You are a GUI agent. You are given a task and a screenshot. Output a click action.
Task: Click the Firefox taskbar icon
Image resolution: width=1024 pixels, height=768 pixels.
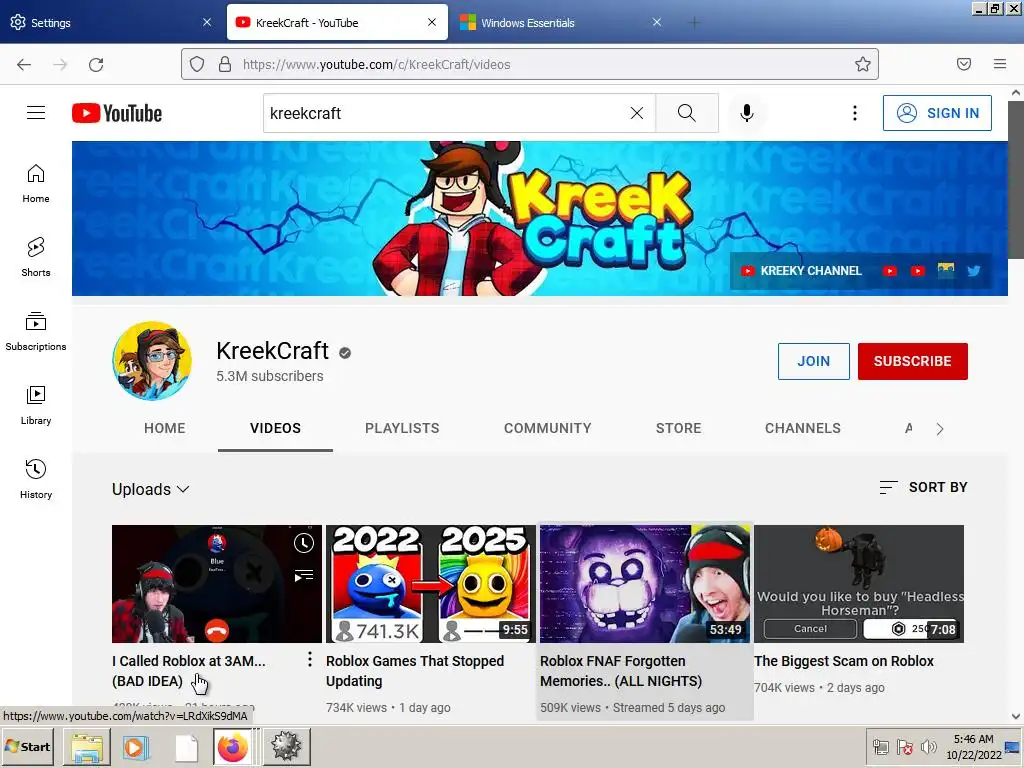point(233,747)
